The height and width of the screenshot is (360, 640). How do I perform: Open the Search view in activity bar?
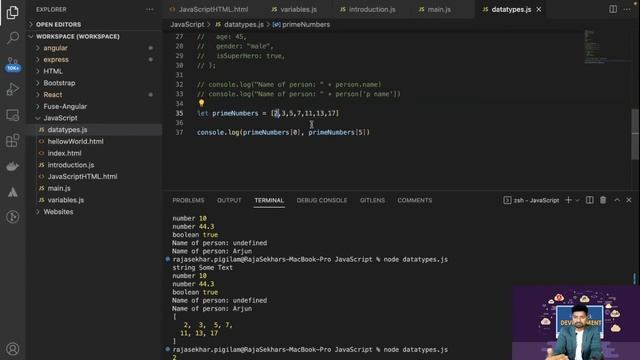click(13, 38)
